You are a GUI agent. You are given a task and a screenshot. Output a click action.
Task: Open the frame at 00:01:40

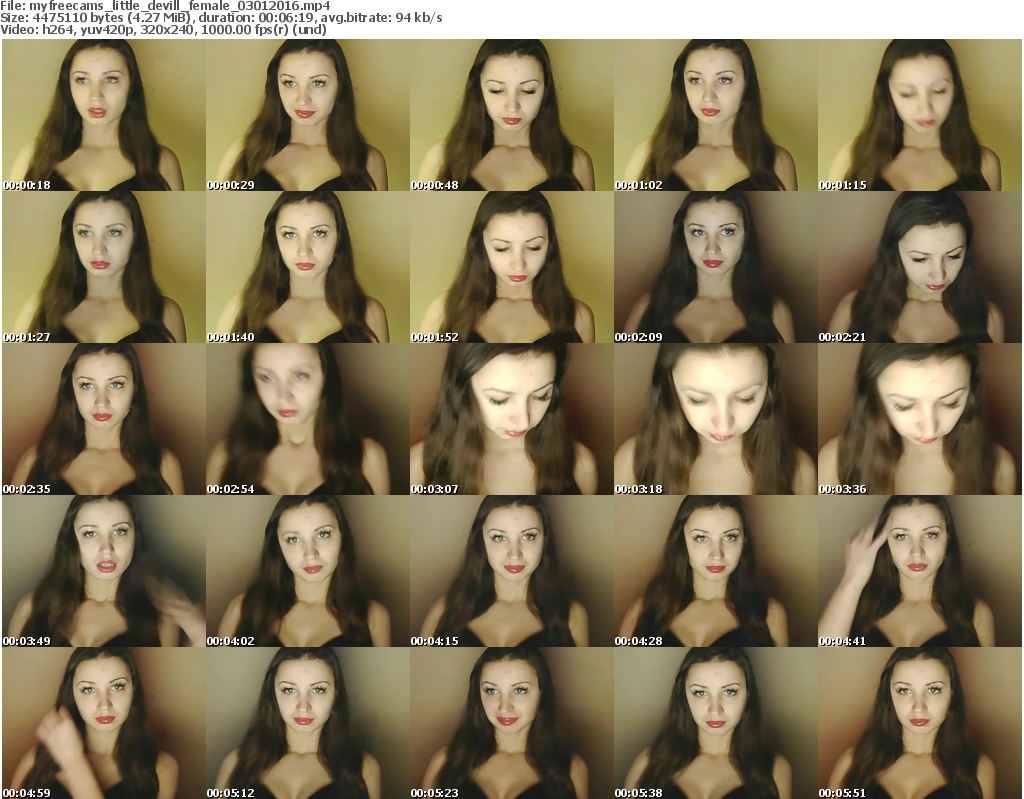(308, 267)
